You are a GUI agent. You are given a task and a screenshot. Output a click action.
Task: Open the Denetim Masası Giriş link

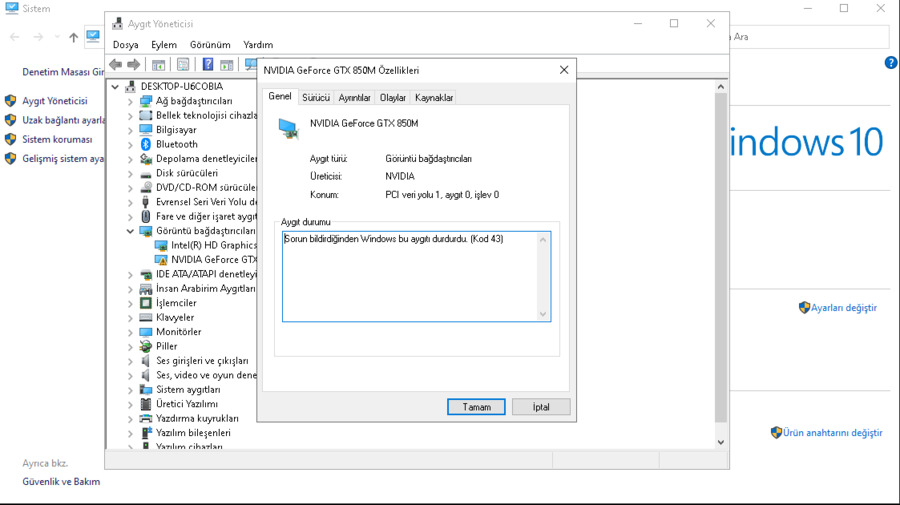coord(63,72)
